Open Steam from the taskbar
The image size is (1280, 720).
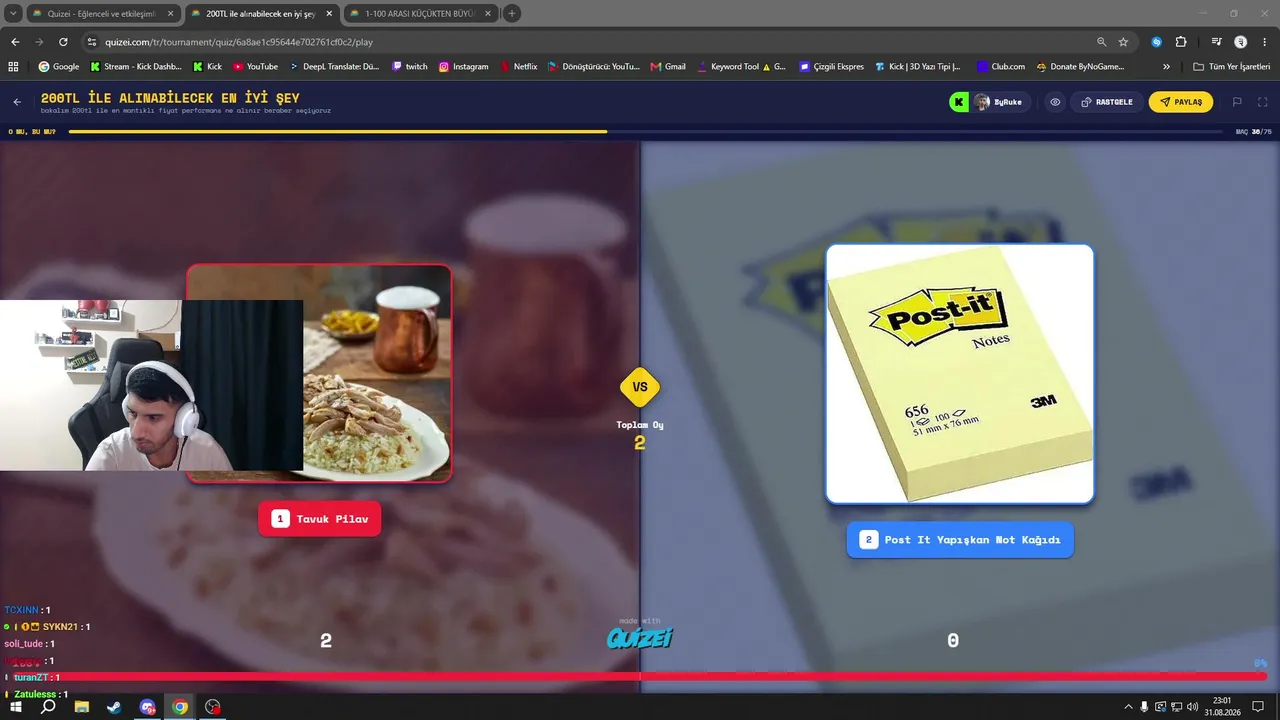114,707
